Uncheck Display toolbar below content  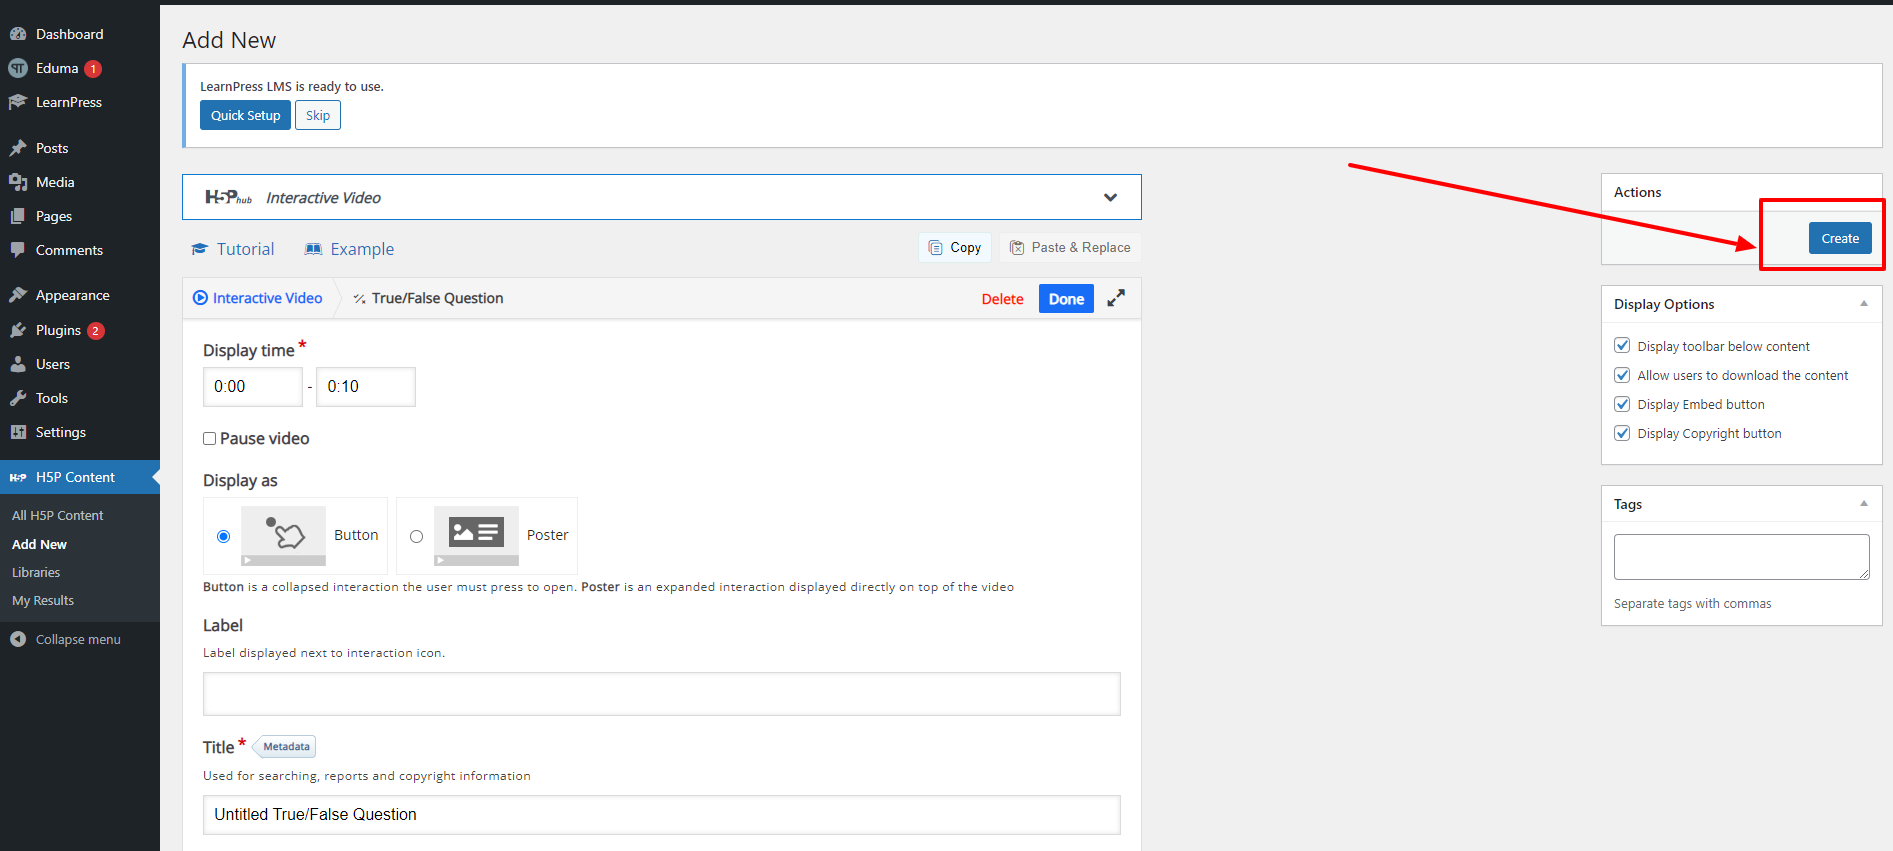tap(1622, 346)
